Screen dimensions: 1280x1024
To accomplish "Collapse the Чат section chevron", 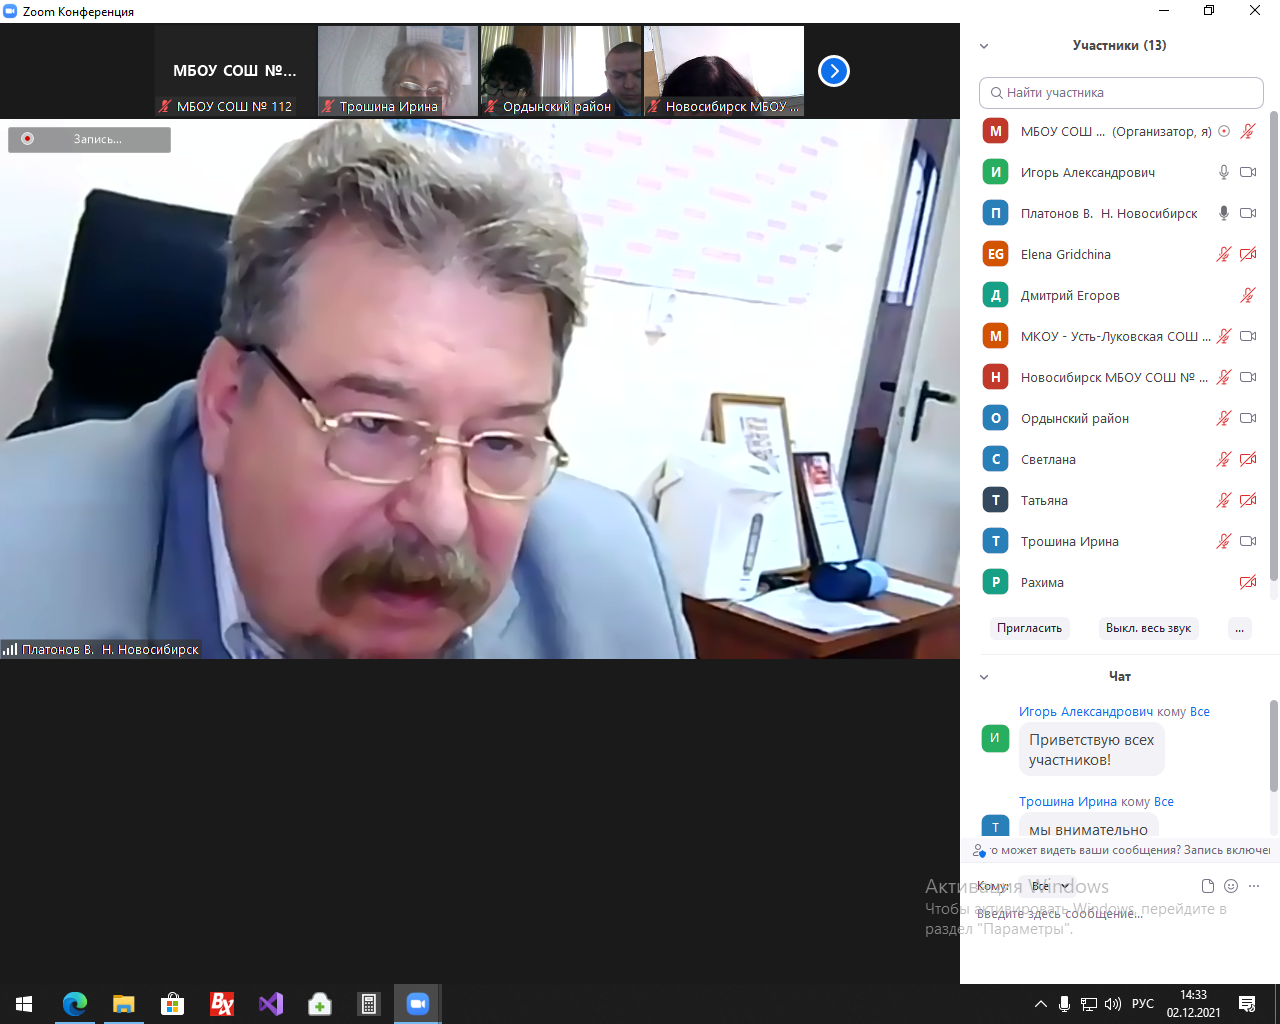I will point(984,677).
